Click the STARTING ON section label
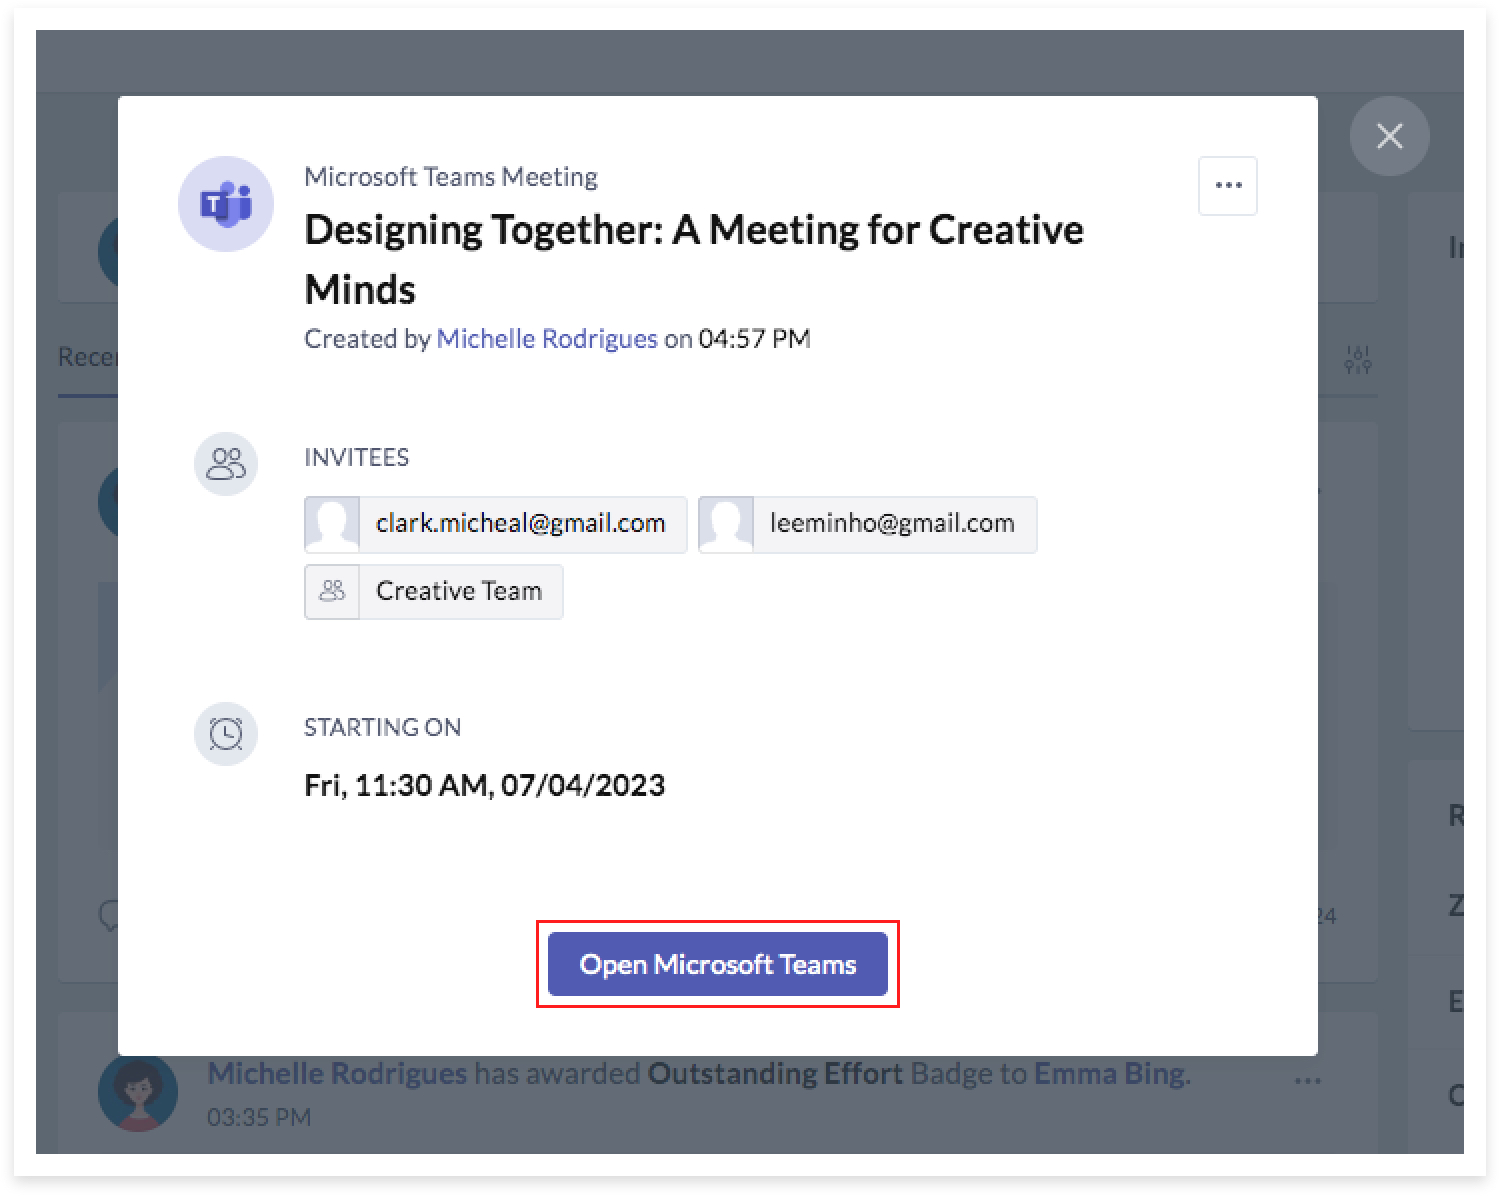The width and height of the screenshot is (1500, 1196). (x=383, y=728)
